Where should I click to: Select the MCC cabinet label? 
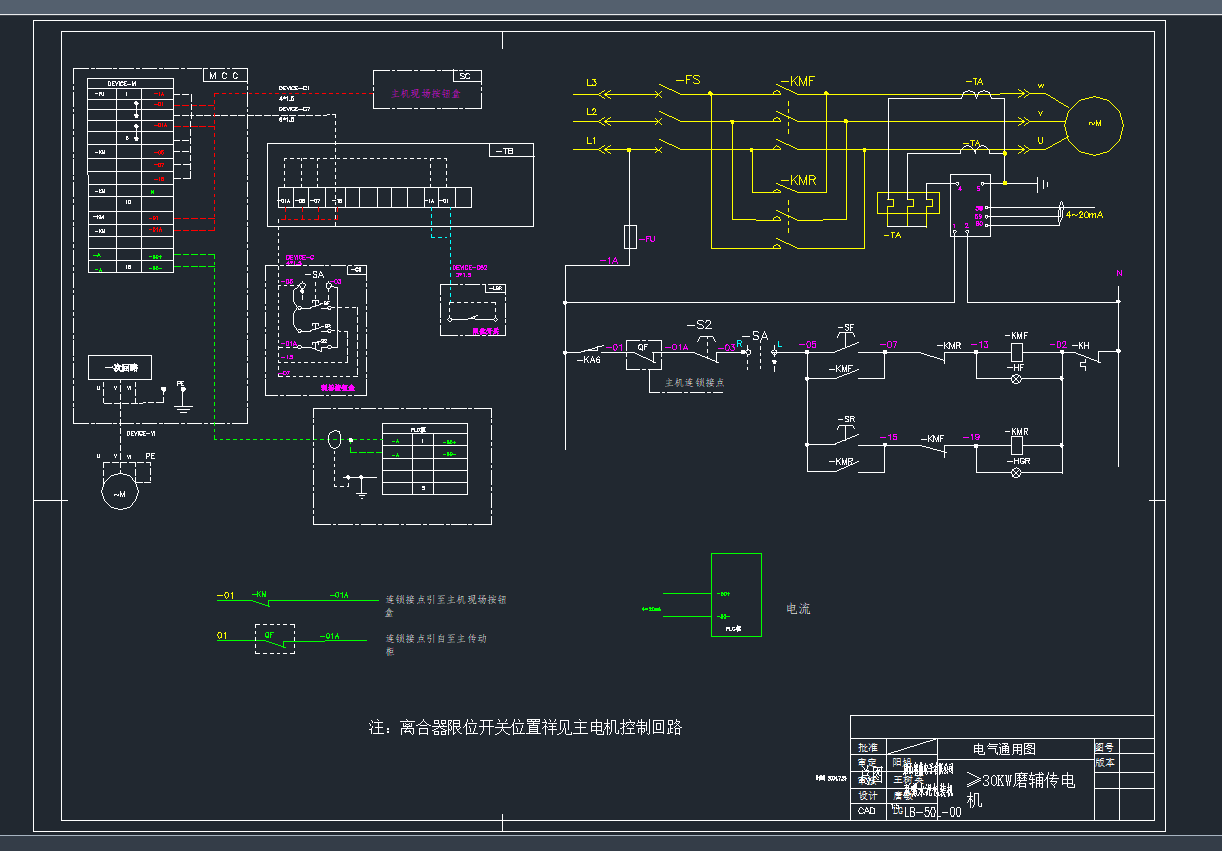point(225,75)
